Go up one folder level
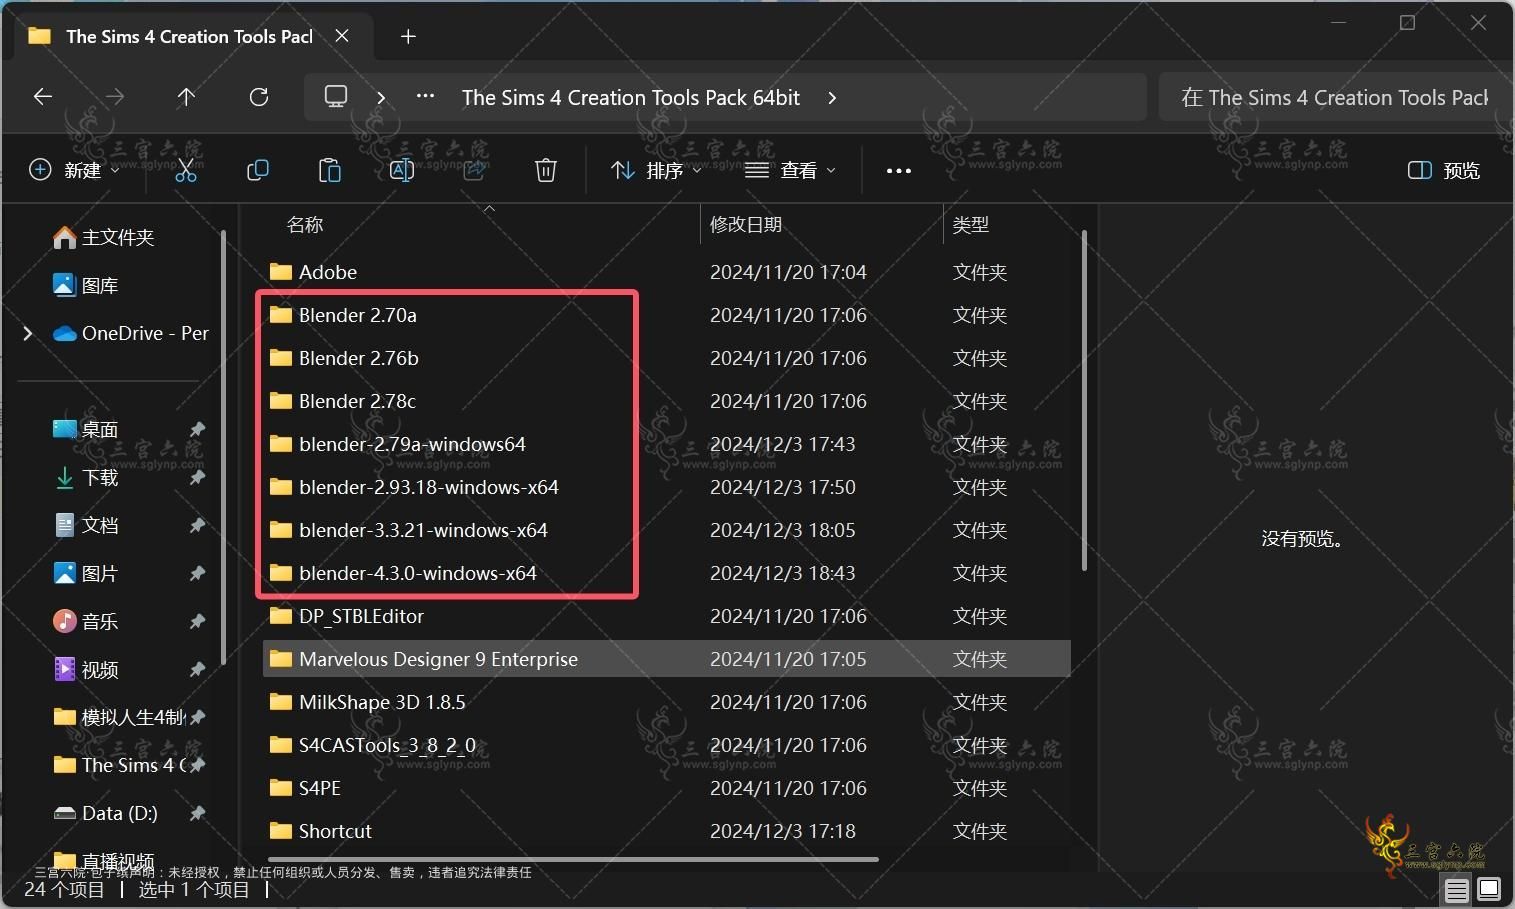This screenshot has width=1515, height=909. (x=186, y=97)
